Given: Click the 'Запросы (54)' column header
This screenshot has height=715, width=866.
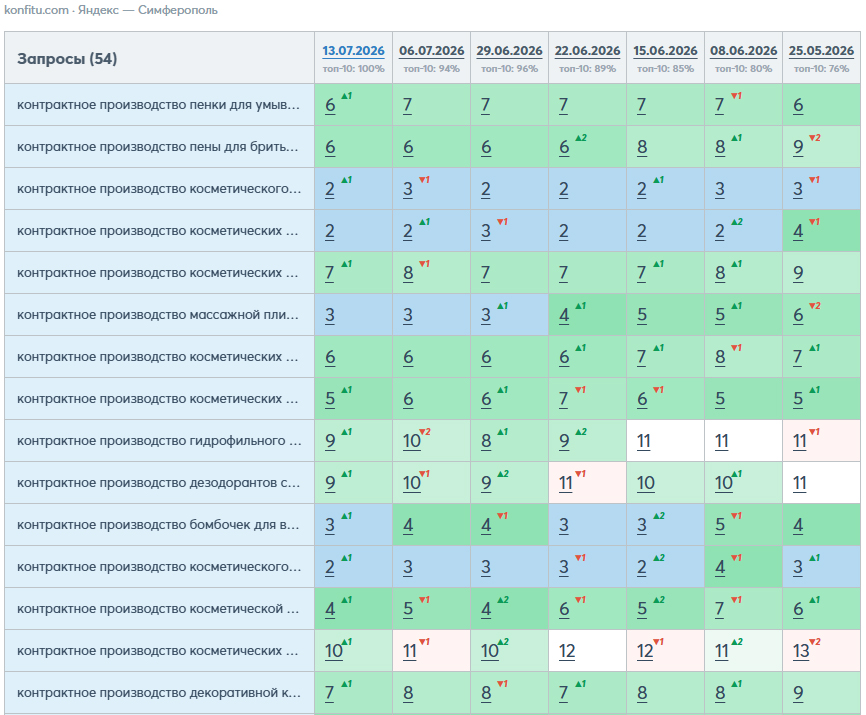Looking at the screenshot, I should pyautogui.click(x=67, y=59).
